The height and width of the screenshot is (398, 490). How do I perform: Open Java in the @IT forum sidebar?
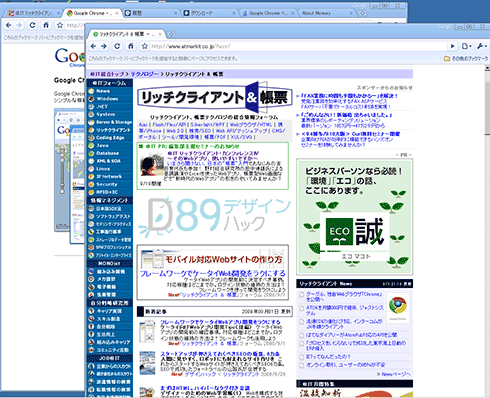tap(102, 146)
